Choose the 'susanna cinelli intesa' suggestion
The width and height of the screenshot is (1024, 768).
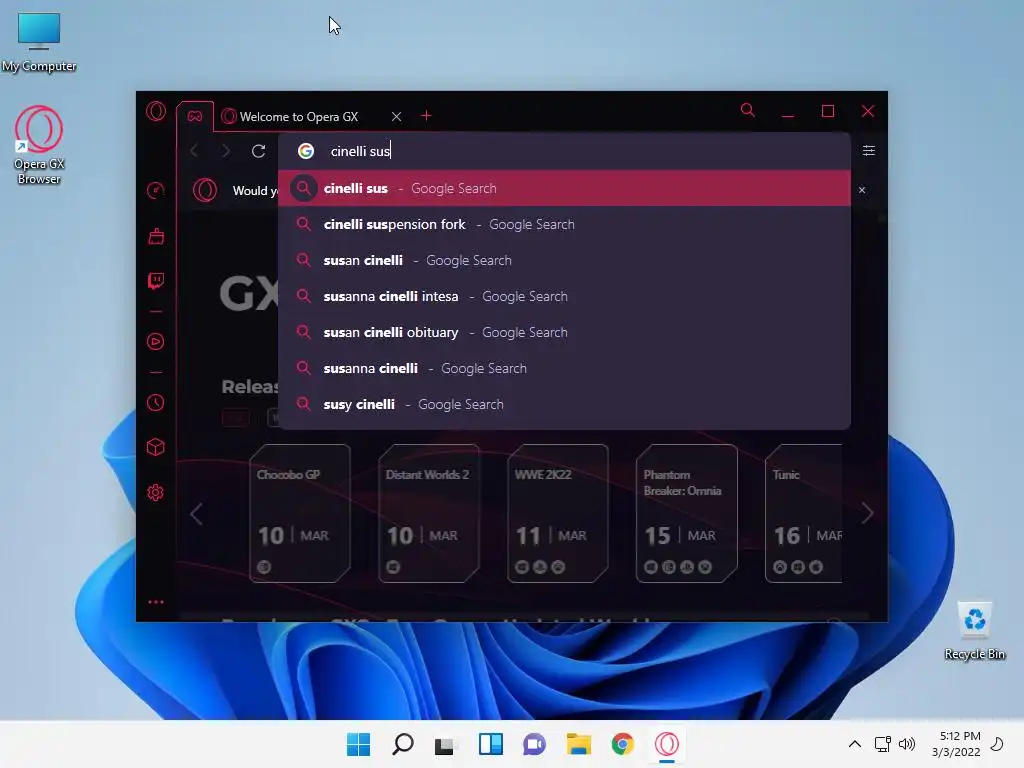(564, 296)
